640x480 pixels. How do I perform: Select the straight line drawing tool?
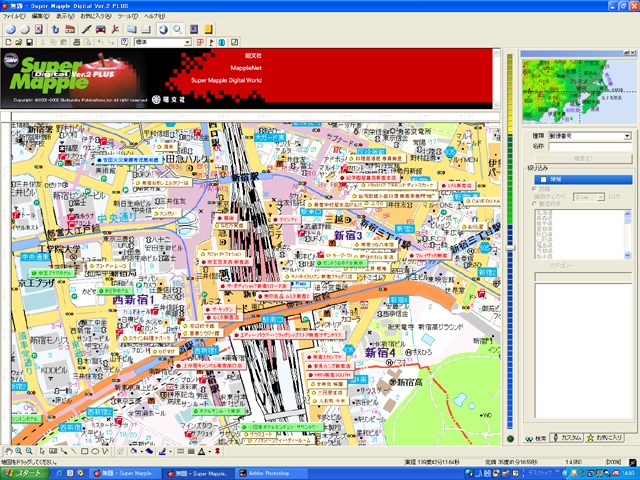point(74,451)
